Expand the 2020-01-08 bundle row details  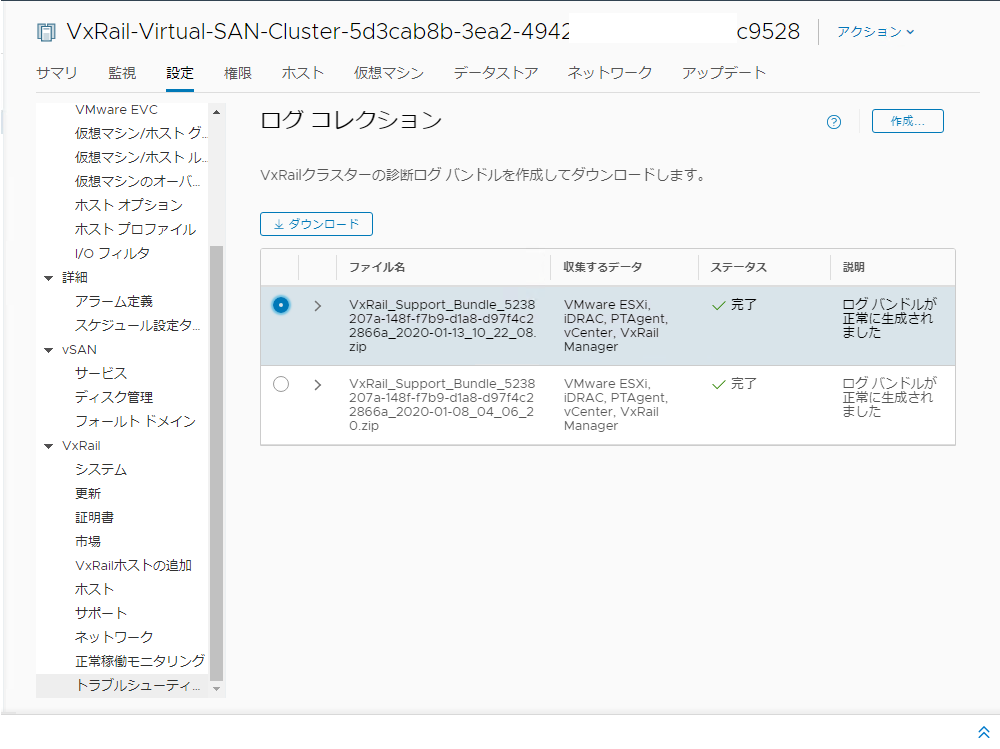(318, 385)
